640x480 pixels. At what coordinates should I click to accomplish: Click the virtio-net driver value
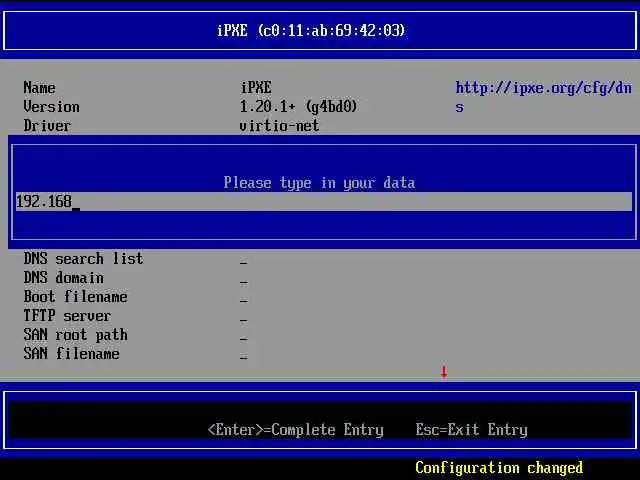click(x=279, y=126)
